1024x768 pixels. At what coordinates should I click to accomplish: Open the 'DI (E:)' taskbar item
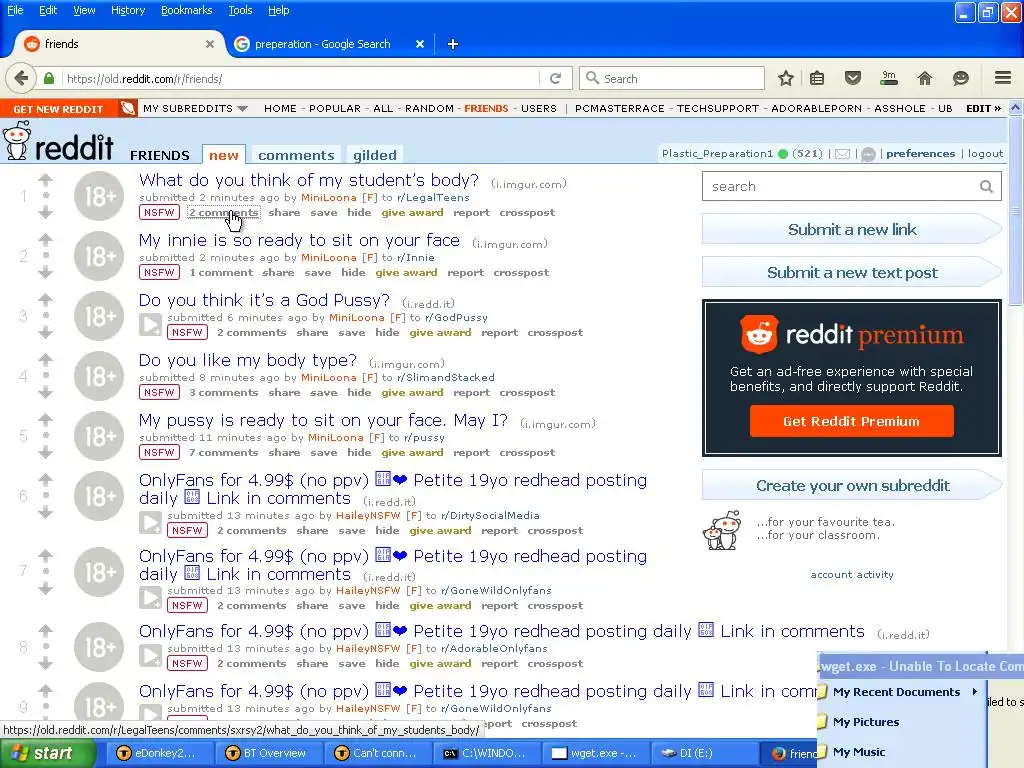pyautogui.click(x=703, y=754)
